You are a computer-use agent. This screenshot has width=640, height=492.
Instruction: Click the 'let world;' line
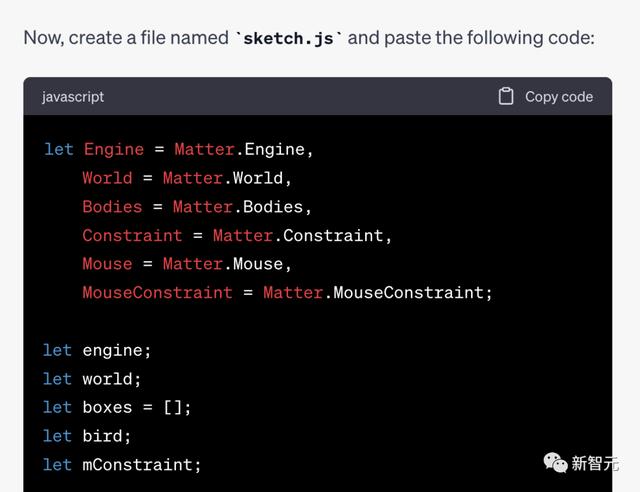(92, 379)
